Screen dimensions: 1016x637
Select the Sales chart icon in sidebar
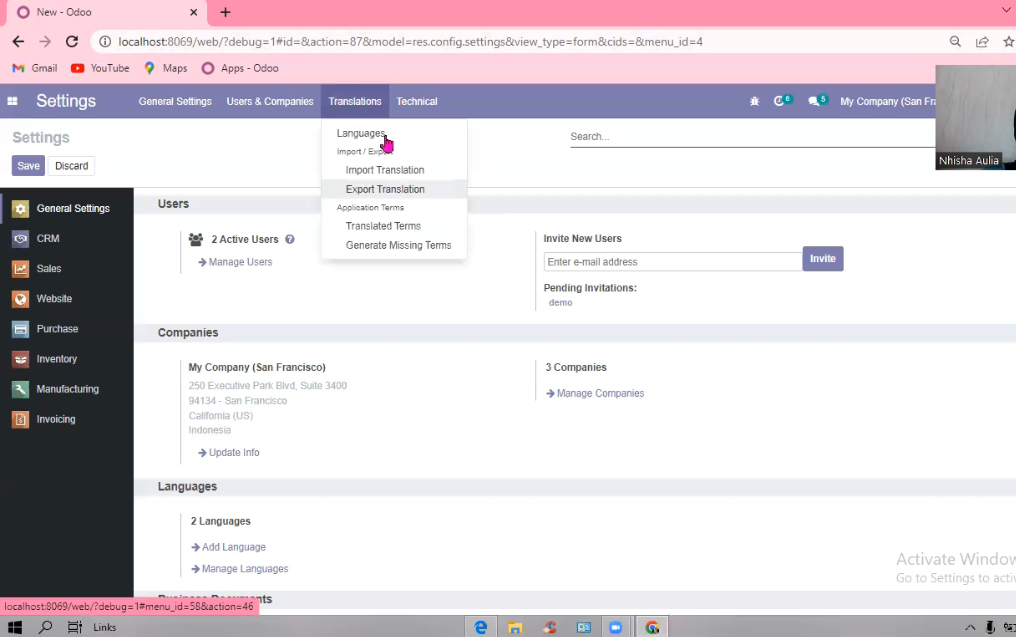click(x=21, y=268)
